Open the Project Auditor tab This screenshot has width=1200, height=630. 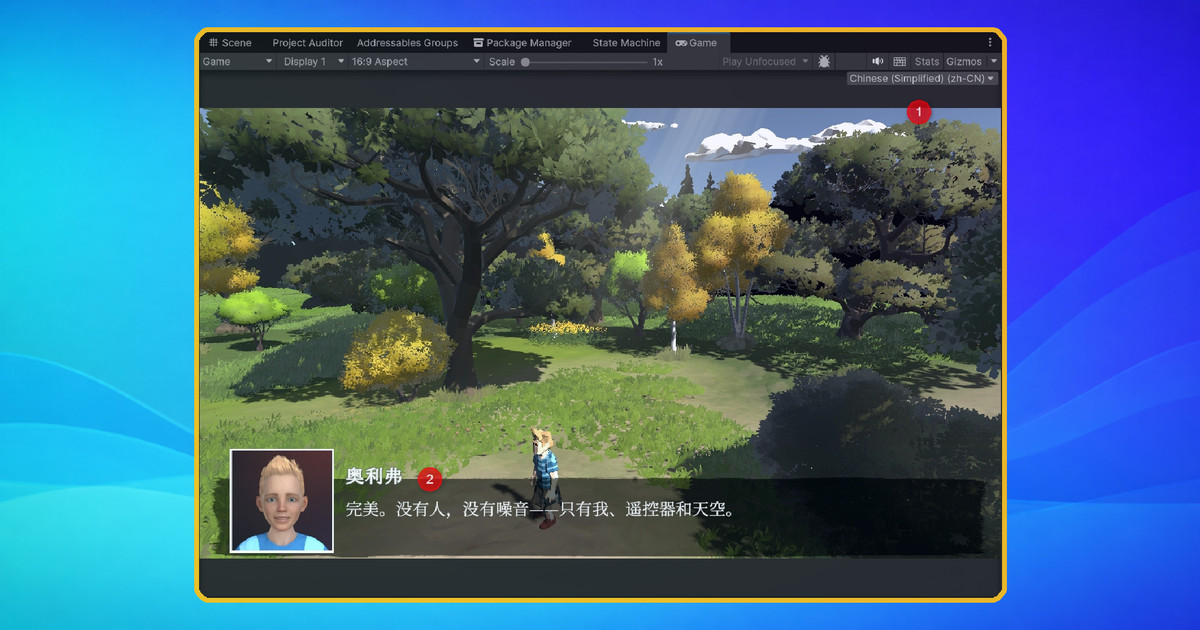pos(308,43)
